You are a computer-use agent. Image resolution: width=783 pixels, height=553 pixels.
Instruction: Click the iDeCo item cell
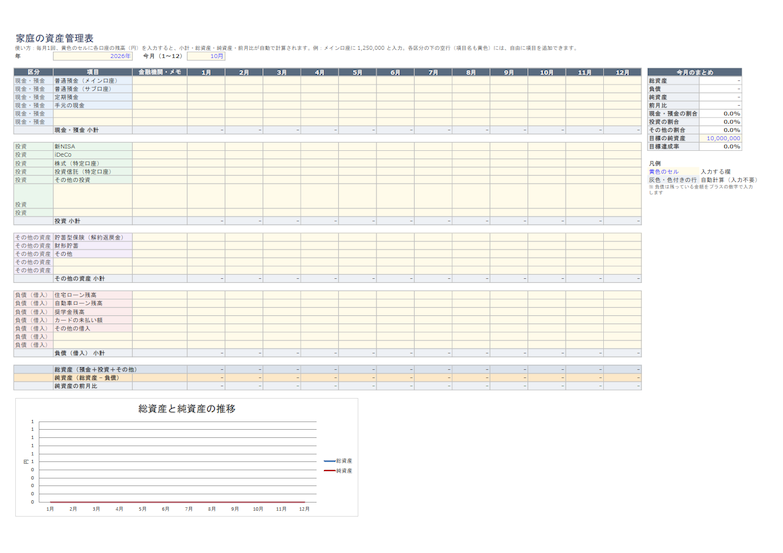[93, 155]
